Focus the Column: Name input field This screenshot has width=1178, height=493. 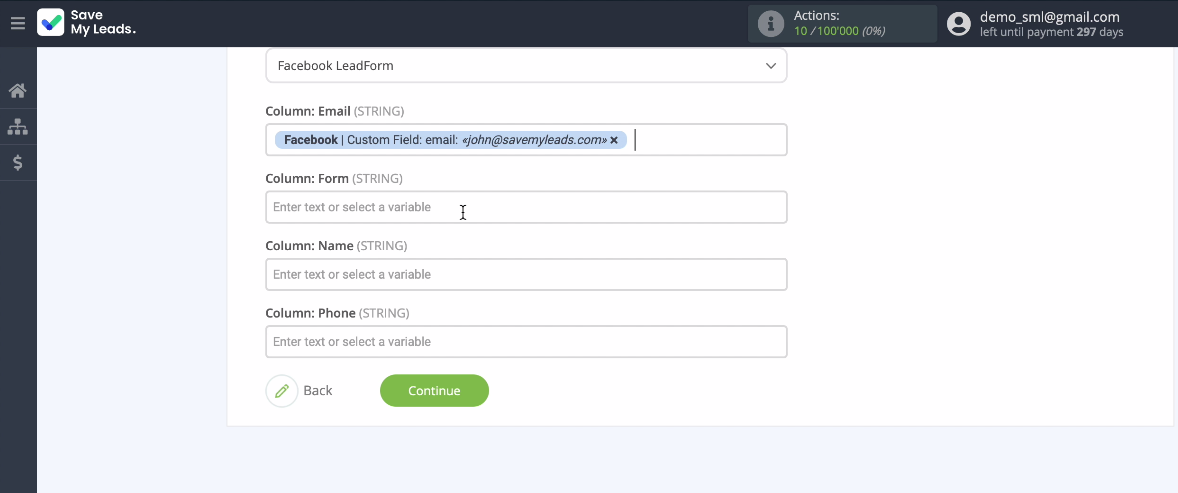point(526,274)
